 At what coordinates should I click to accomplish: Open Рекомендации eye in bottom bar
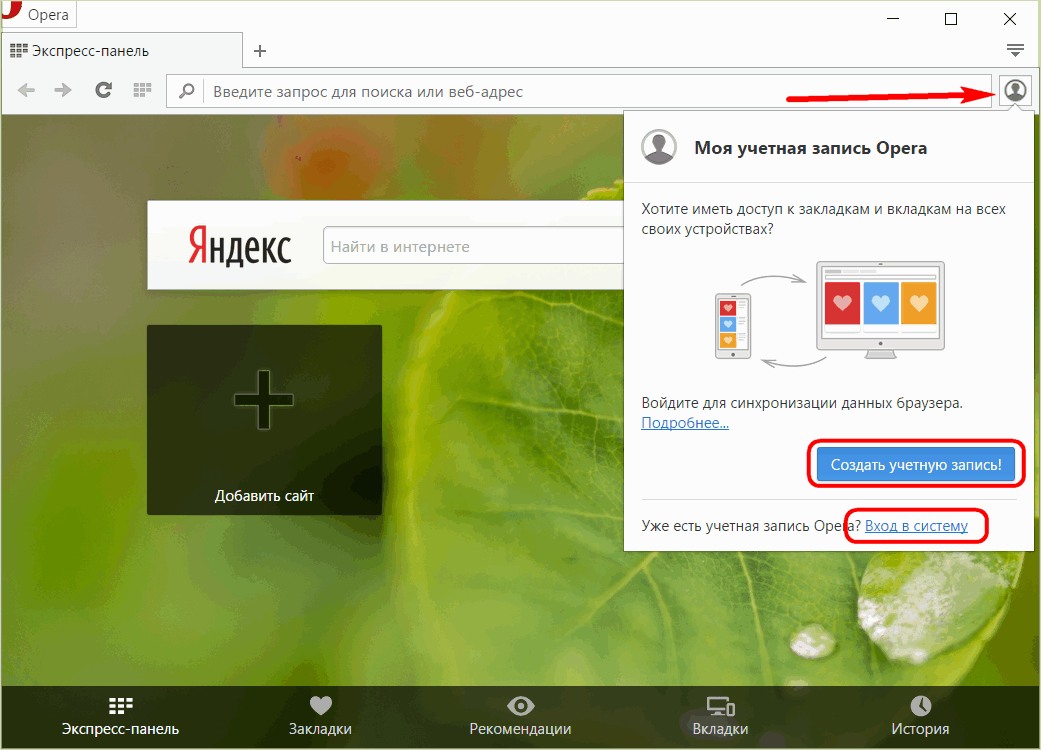click(x=520, y=717)
